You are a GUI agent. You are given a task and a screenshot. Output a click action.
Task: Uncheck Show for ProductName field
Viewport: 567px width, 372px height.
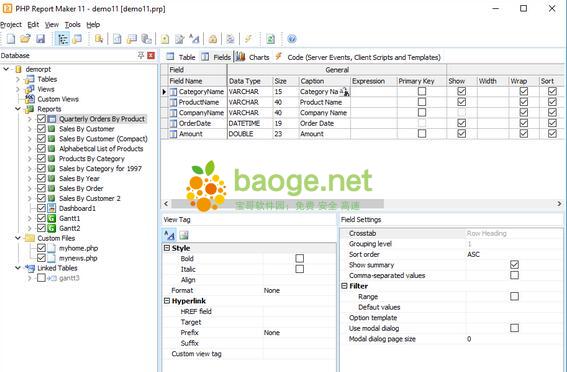[461, 102]
